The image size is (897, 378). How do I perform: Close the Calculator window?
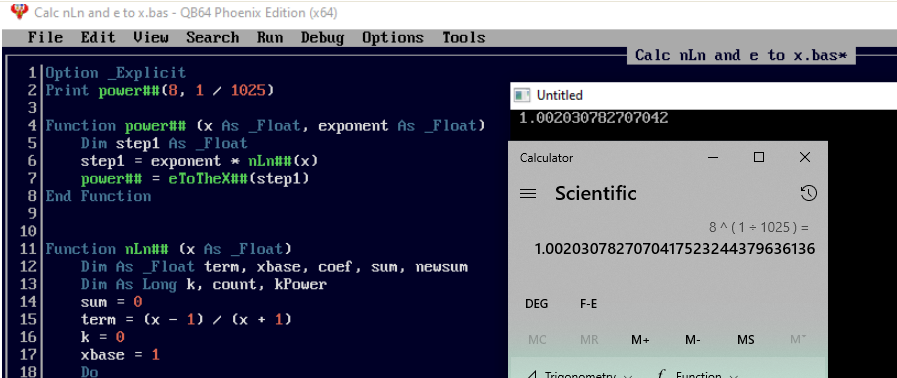click(804, 157)
